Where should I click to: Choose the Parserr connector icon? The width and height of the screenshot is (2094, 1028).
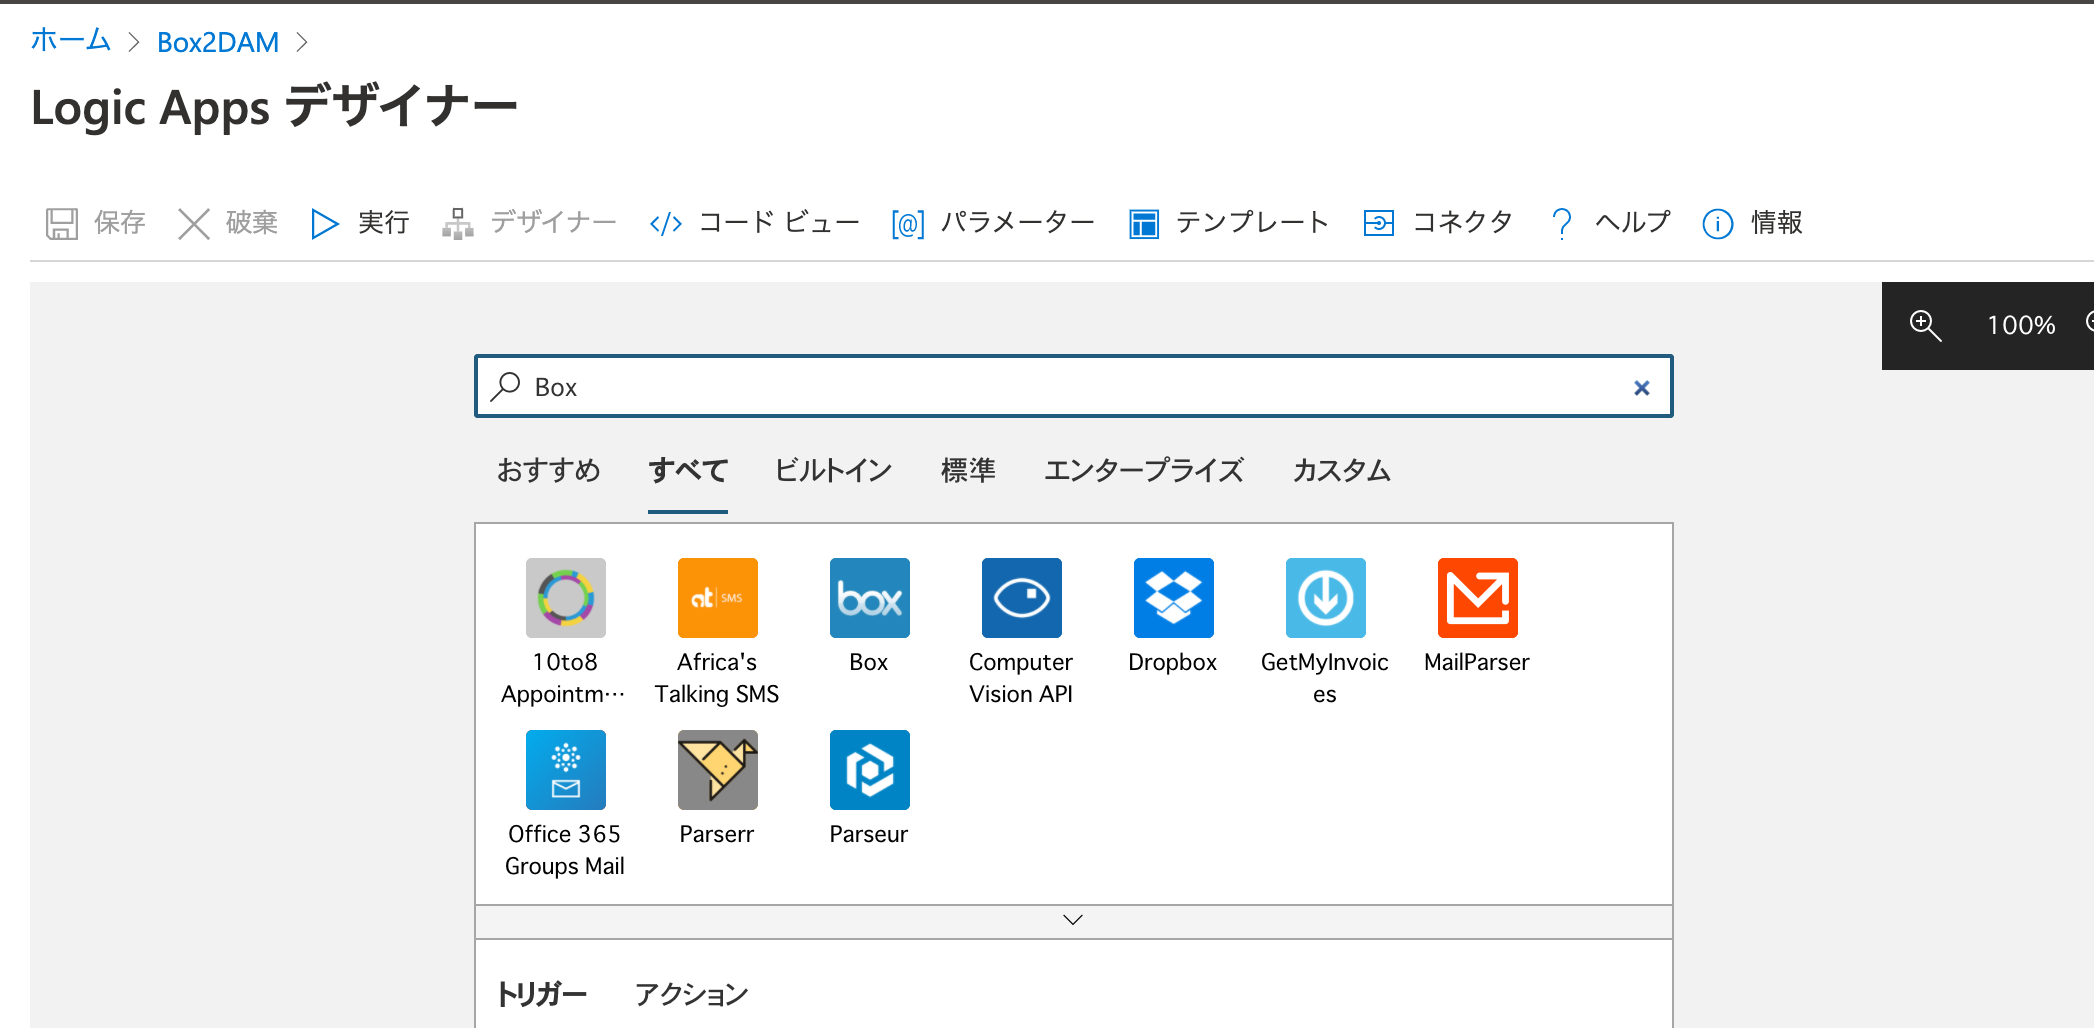pyautogui.click(x=717, y=770)
